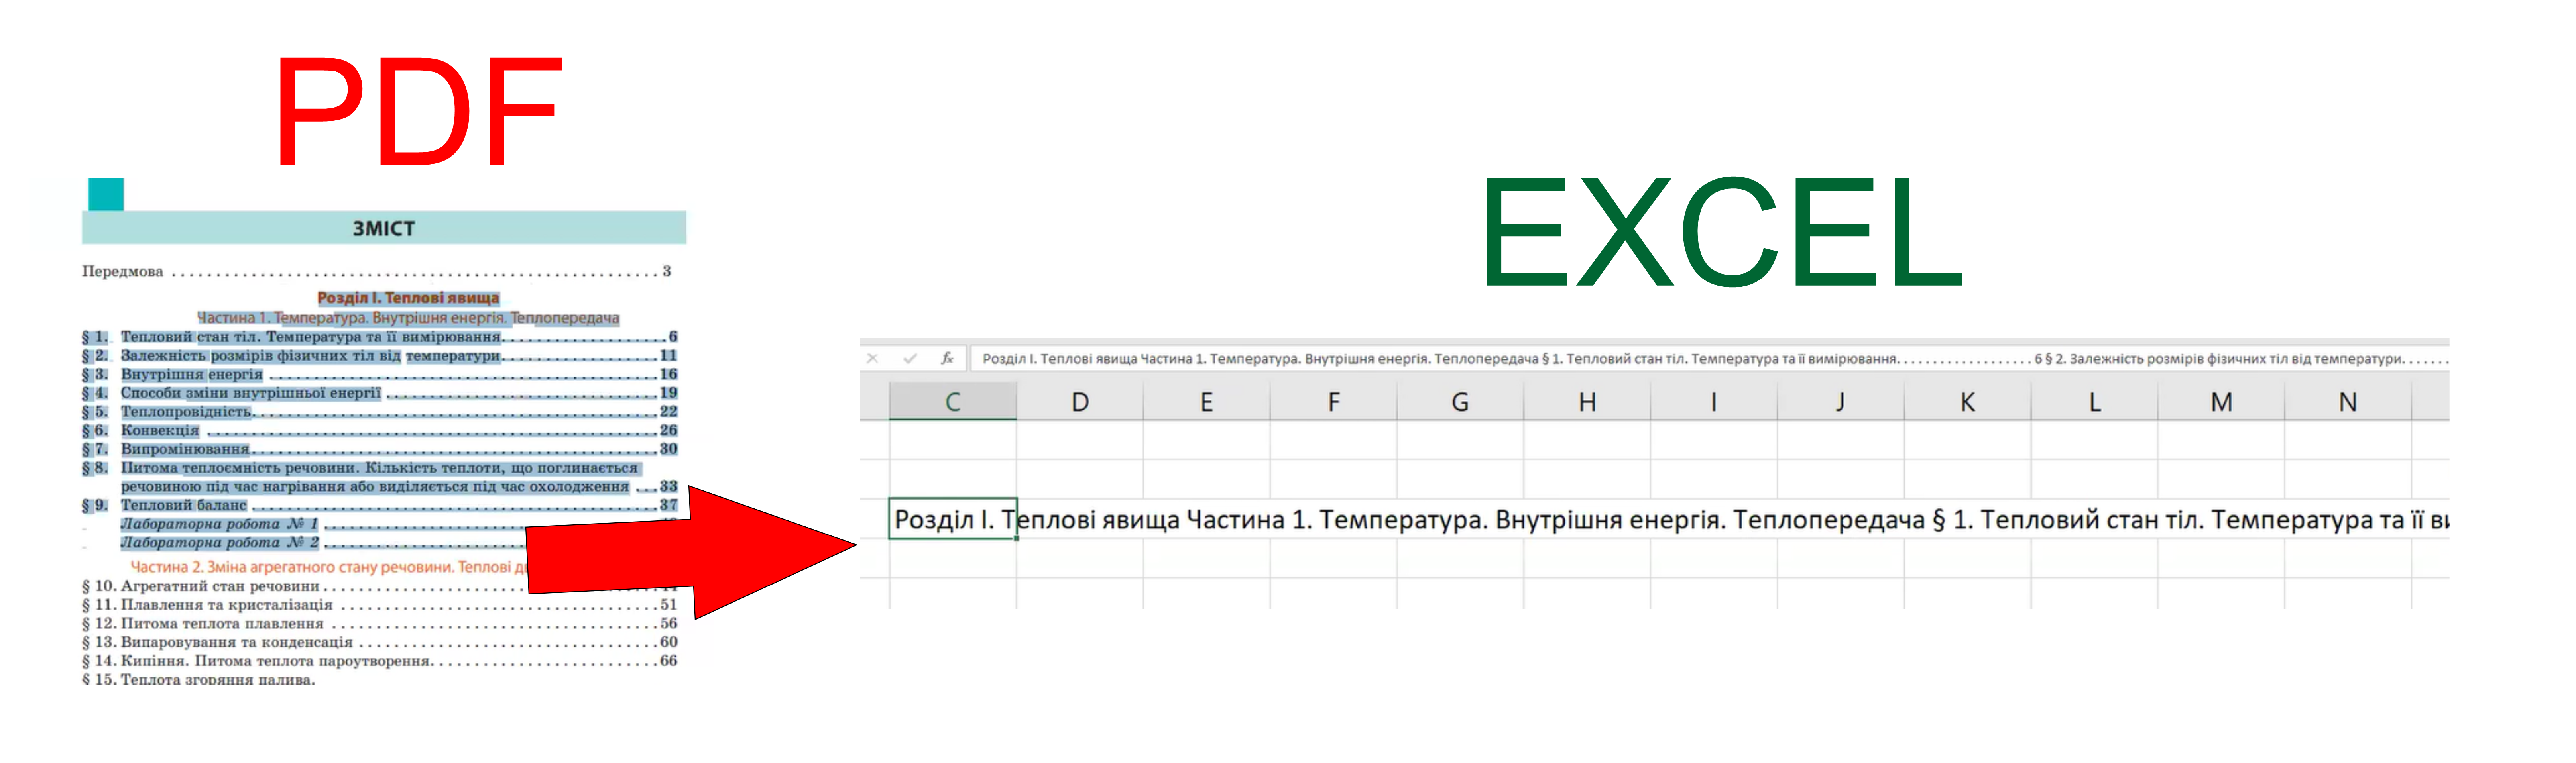Click the Enter checkmark icon in formula bar

(x=910, y=358)
